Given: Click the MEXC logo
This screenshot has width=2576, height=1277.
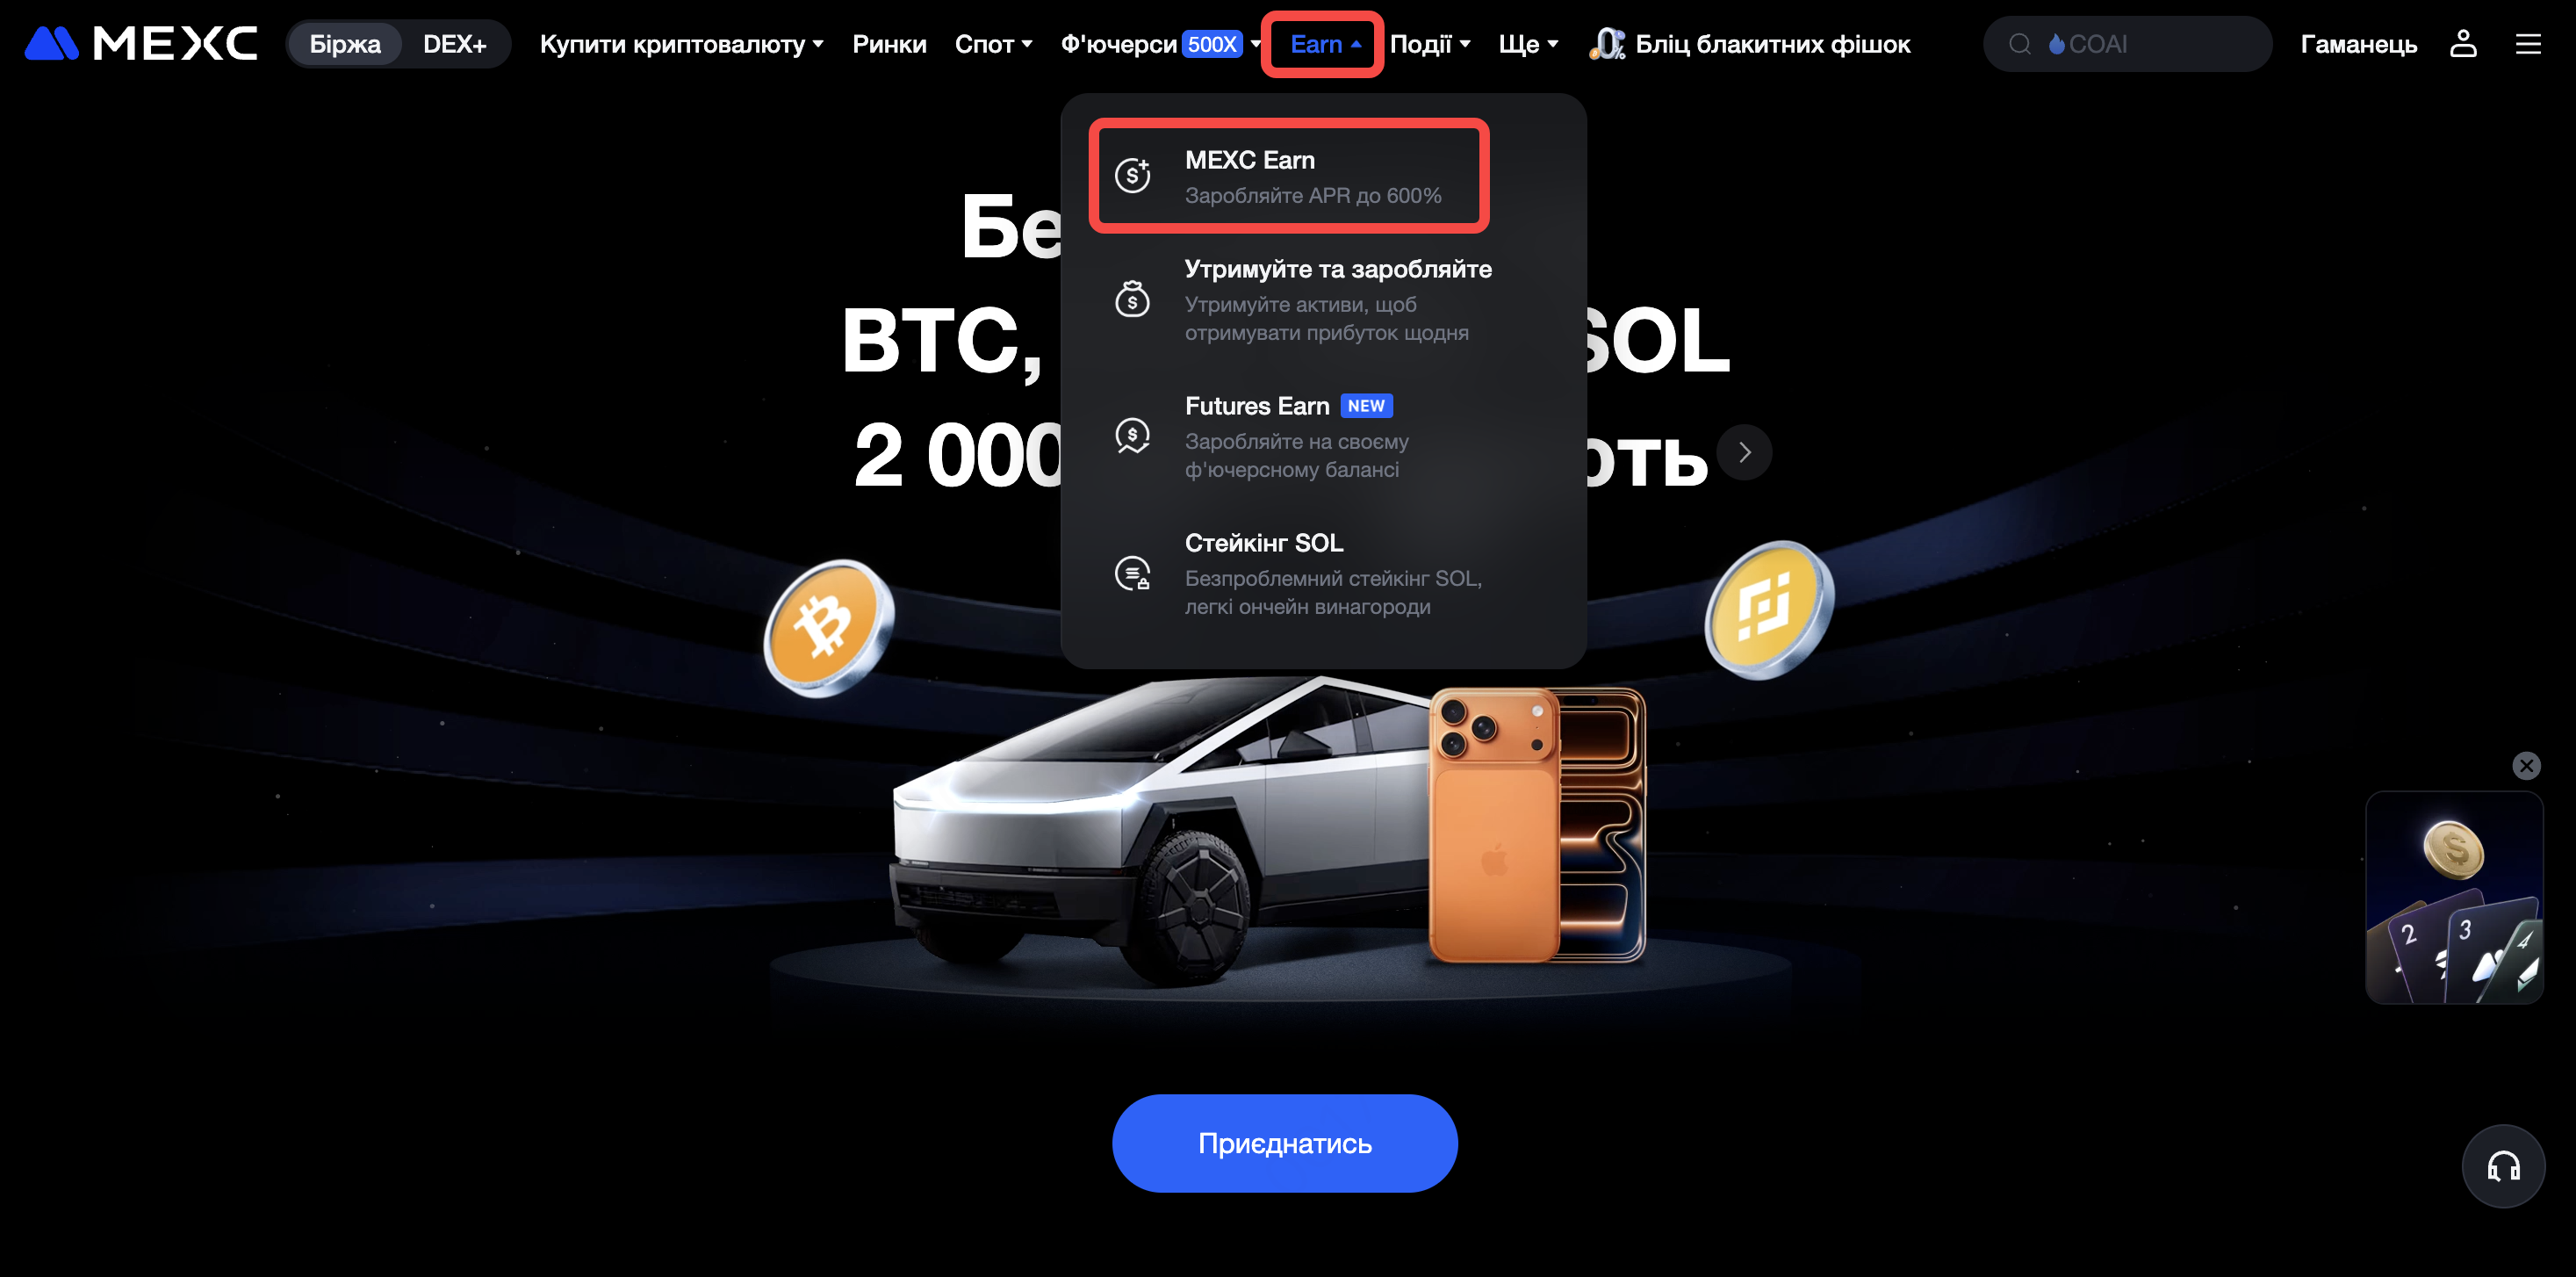Looking at the screenshot, I should tap(141, 44).
